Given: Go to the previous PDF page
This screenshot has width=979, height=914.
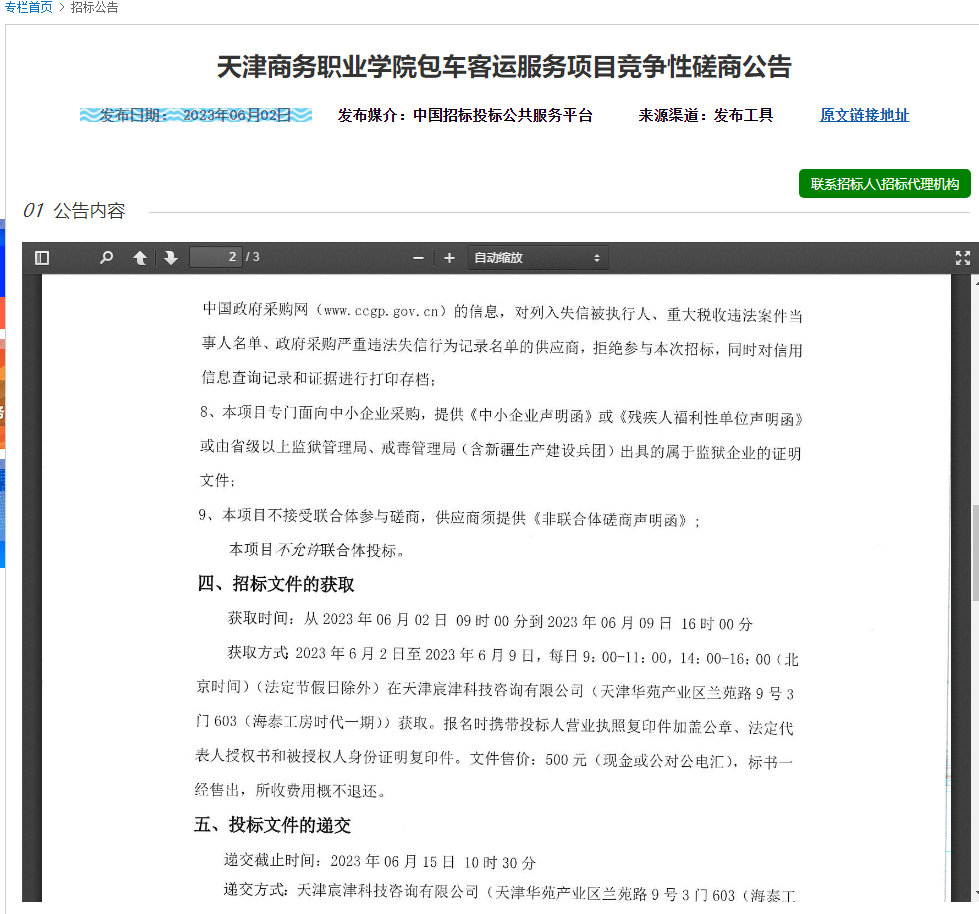Looking at the screenshot, I should pyautogui.click(x=140, y=258).
